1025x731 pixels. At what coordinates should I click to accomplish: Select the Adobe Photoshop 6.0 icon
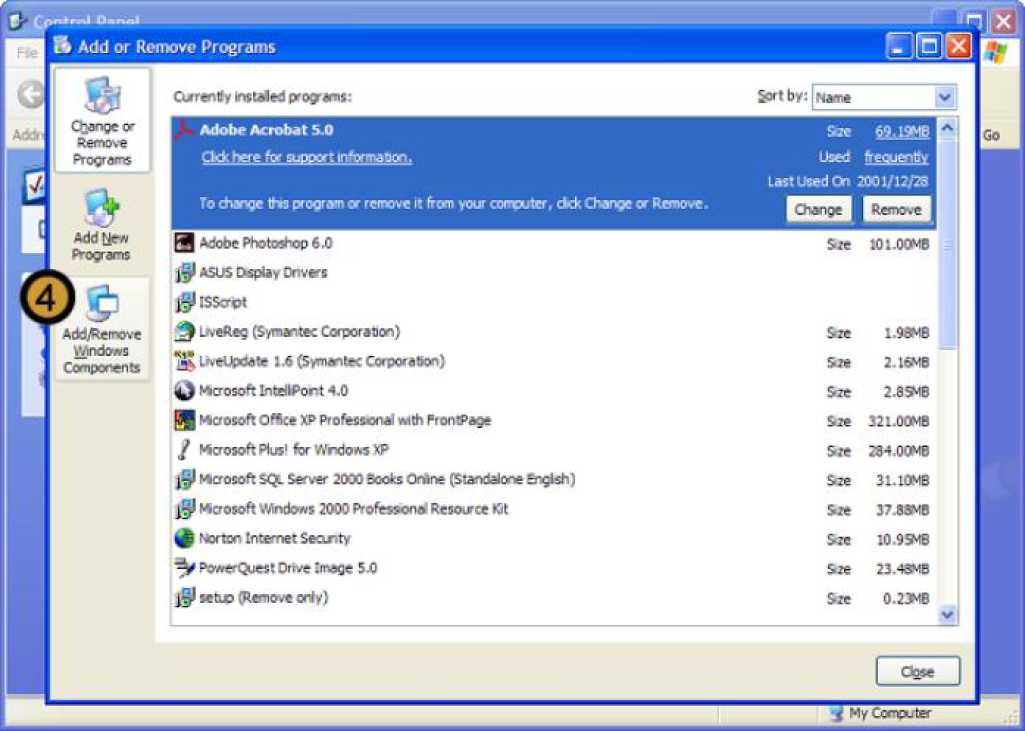tap(184, 243)
